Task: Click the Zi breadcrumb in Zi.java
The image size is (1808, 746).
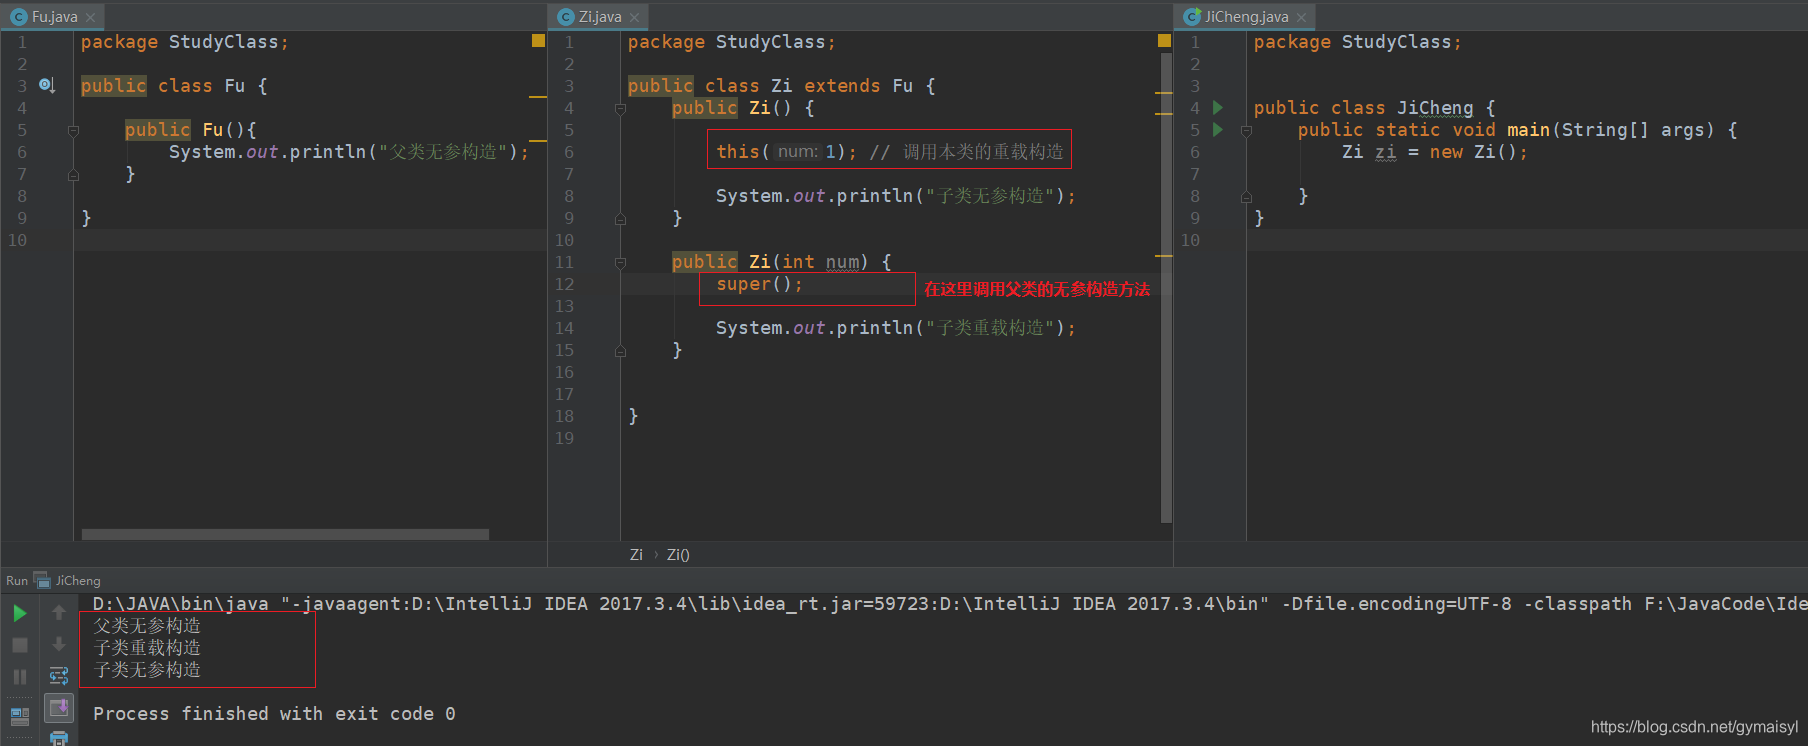Action: (636, 555)
